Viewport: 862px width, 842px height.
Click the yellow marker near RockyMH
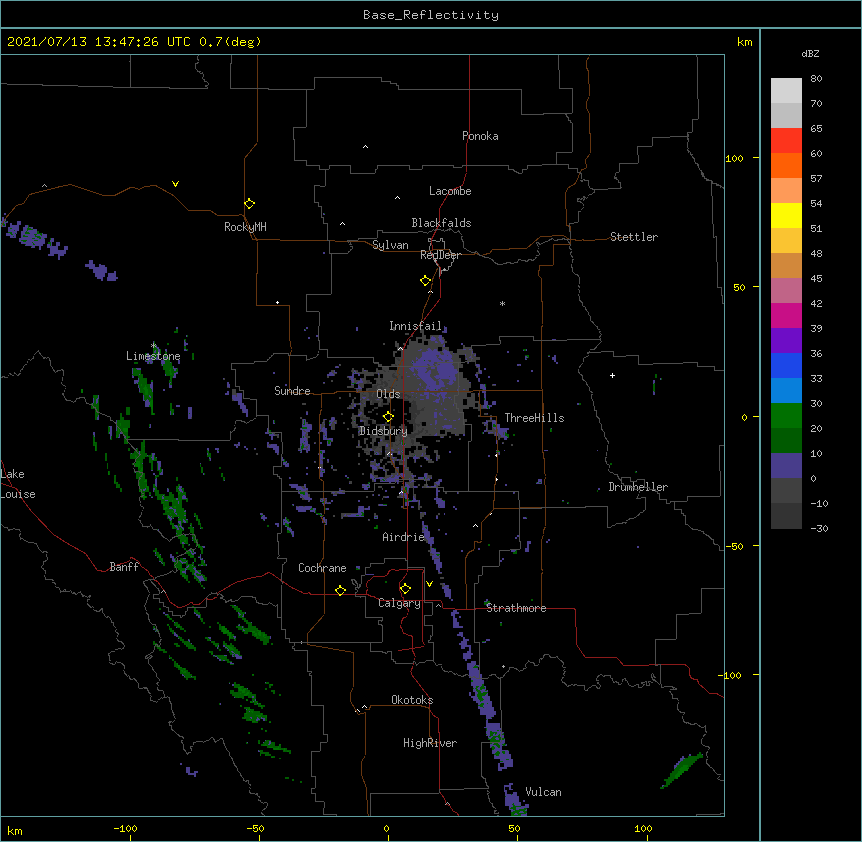(x=249, y=204)
